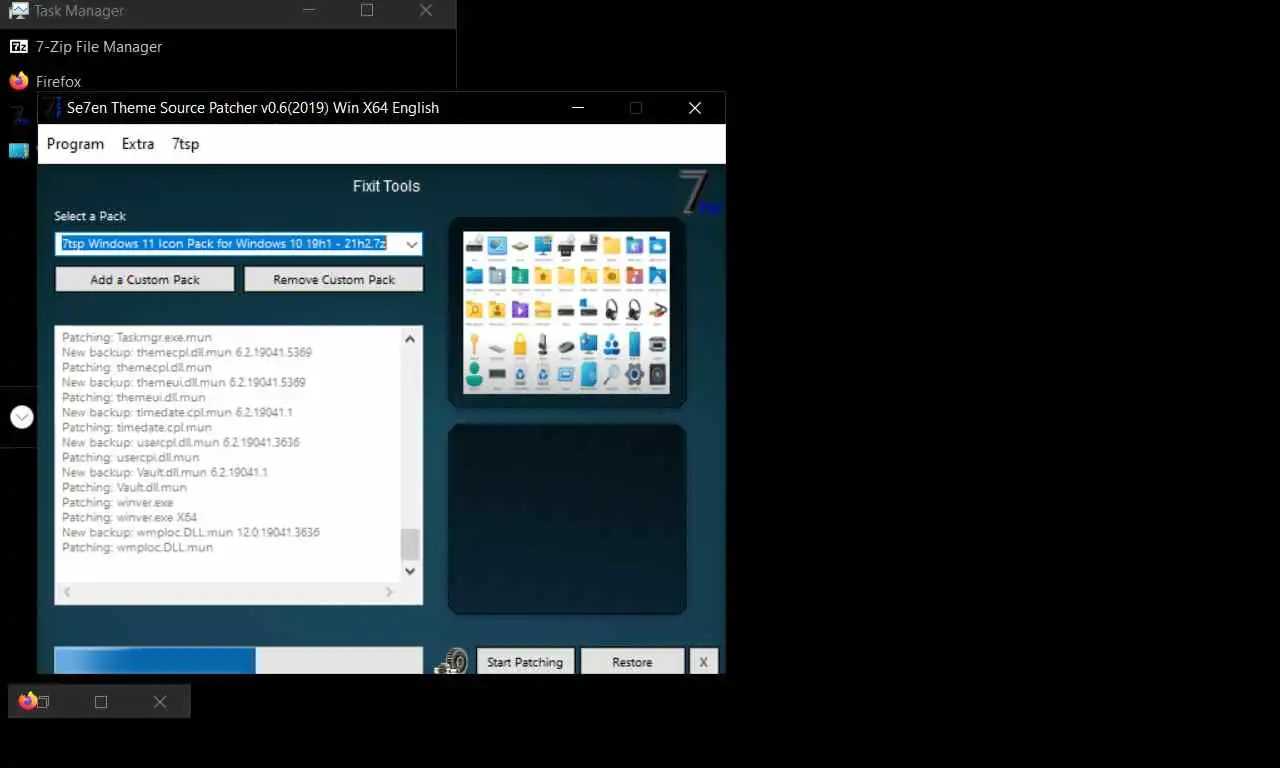This screenshot has width=1280, height=768.
Task: Open the Program menu
Action: pos(75,144)
